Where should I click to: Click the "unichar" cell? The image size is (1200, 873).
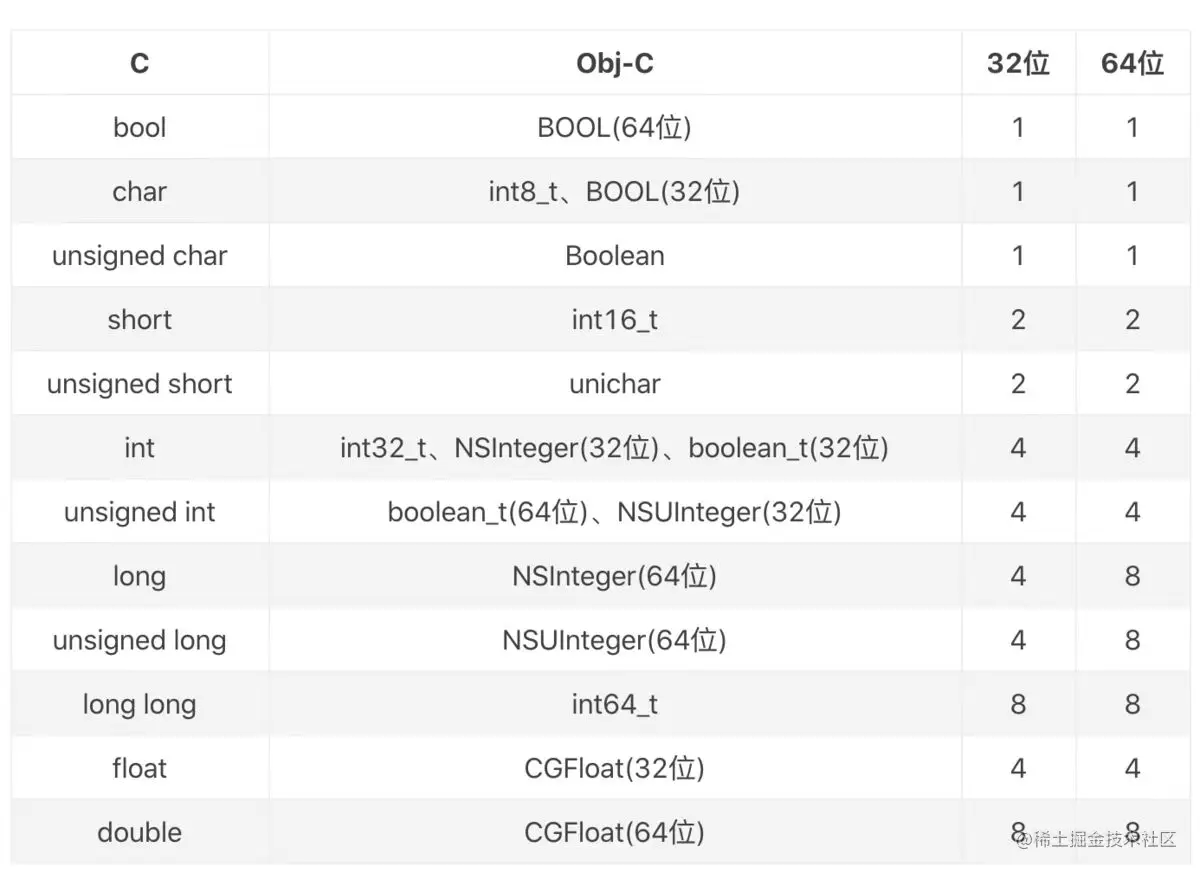coord(614,384)
